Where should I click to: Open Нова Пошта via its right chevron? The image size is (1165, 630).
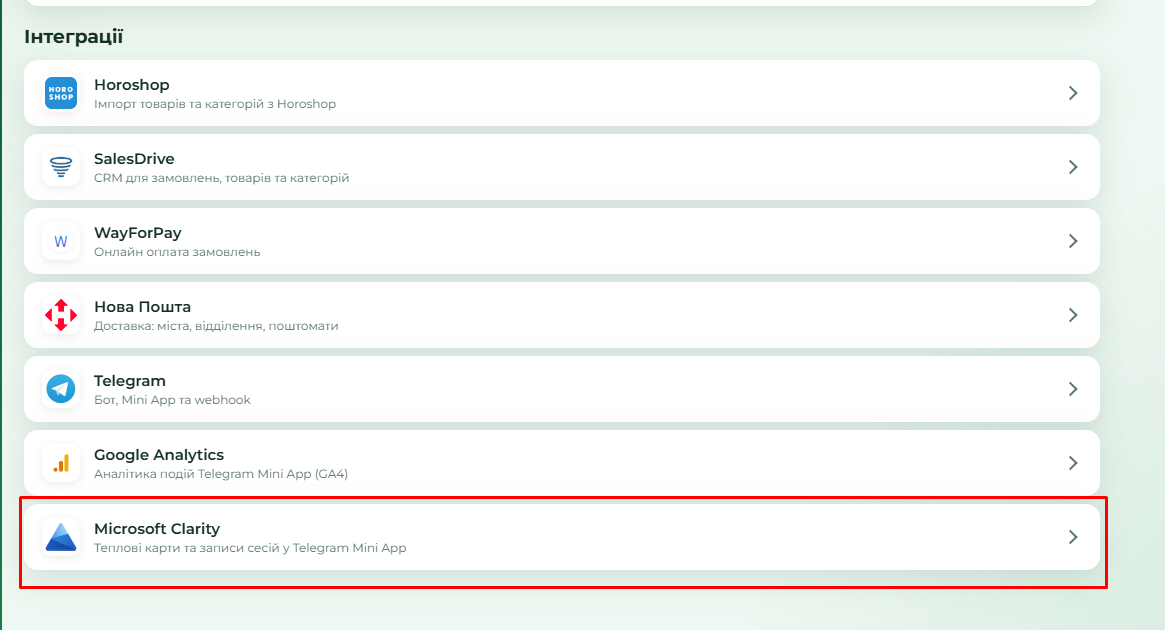1073,315
